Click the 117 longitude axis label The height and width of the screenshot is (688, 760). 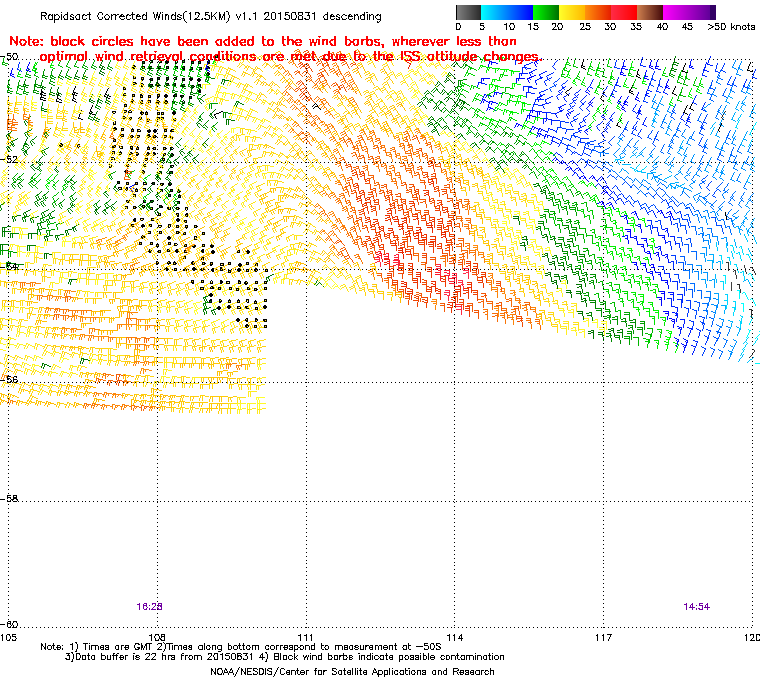tap(603, 637)
